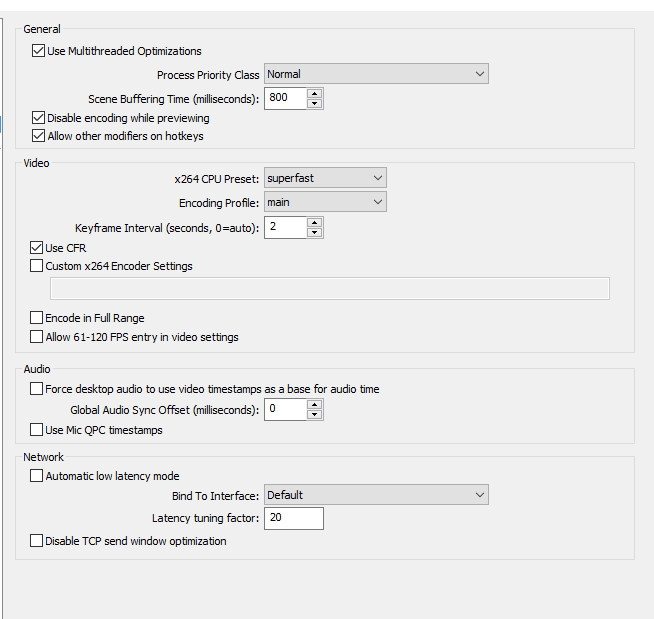
Task: Toggle Use Multithreaded Optimizations checkbox
Action: (38, 51)
